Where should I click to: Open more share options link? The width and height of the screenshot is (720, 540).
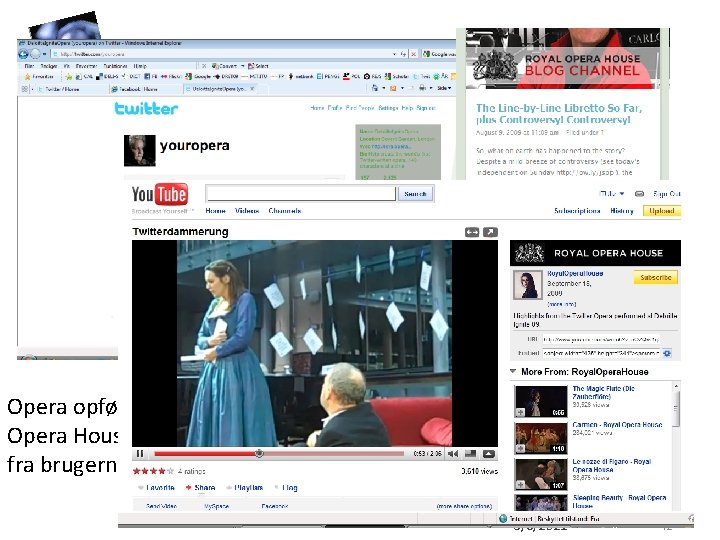point(464,506)
